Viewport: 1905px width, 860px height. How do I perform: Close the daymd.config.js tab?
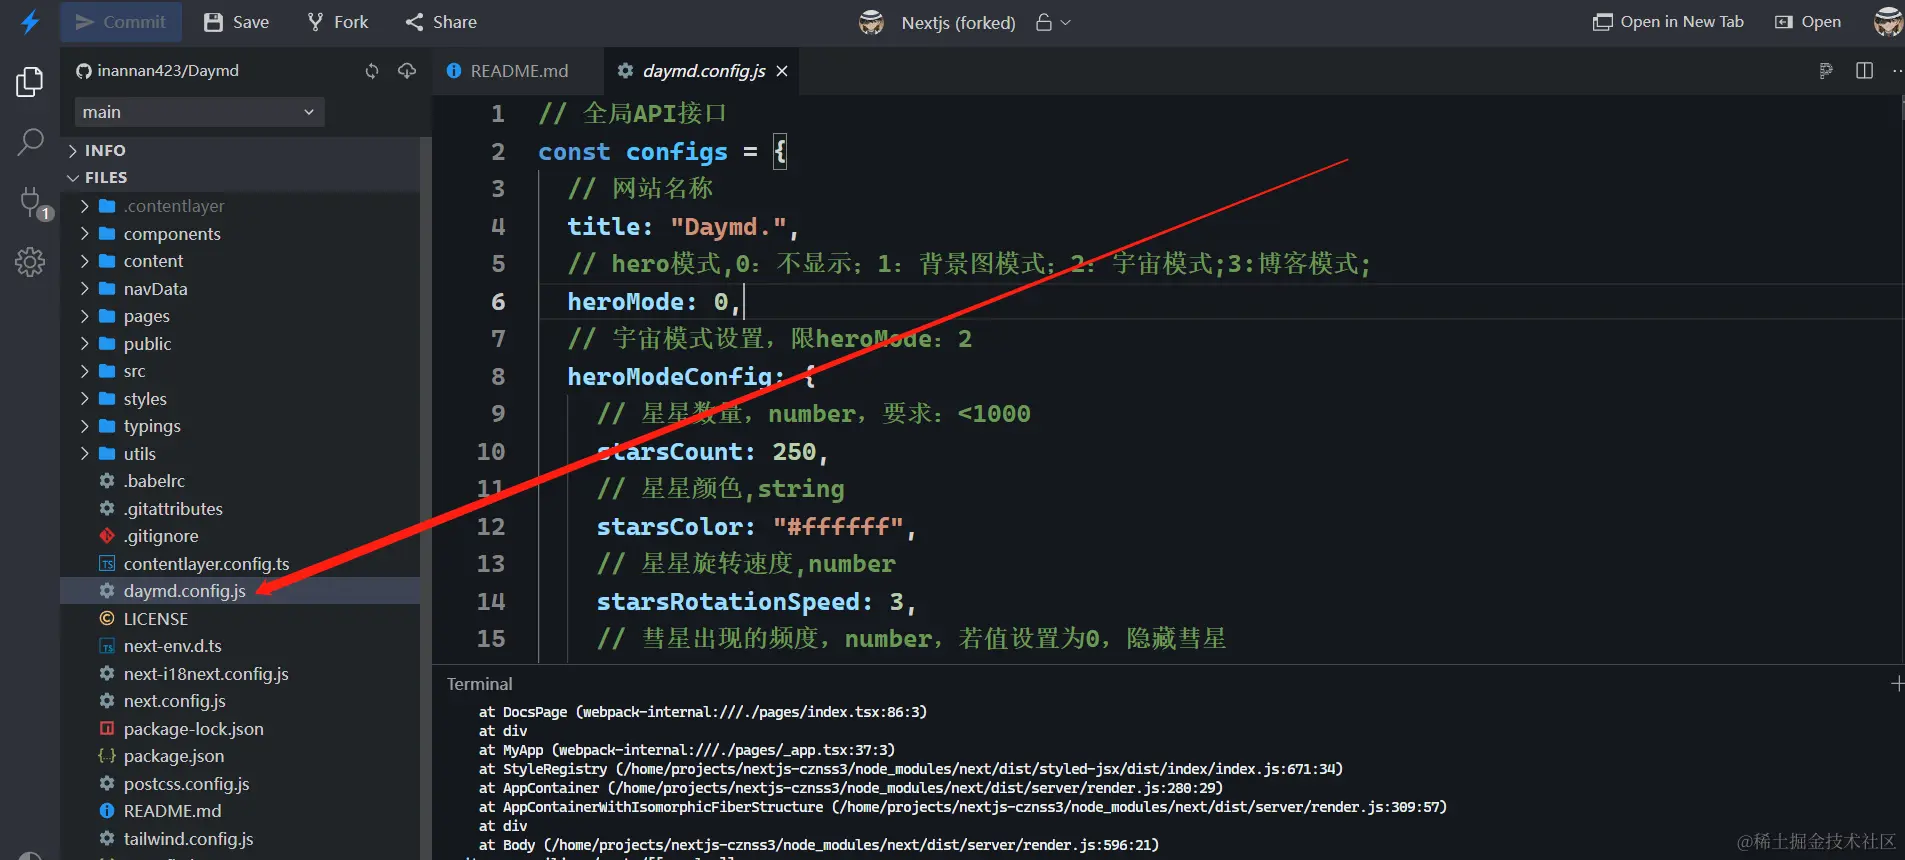(782, 71)
